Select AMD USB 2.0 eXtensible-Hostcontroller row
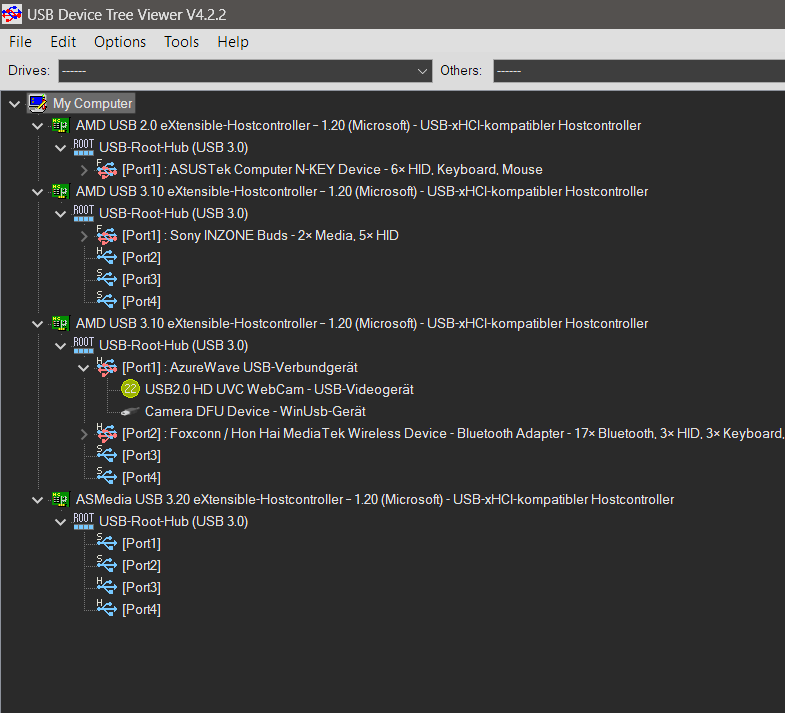 [358, 125]
